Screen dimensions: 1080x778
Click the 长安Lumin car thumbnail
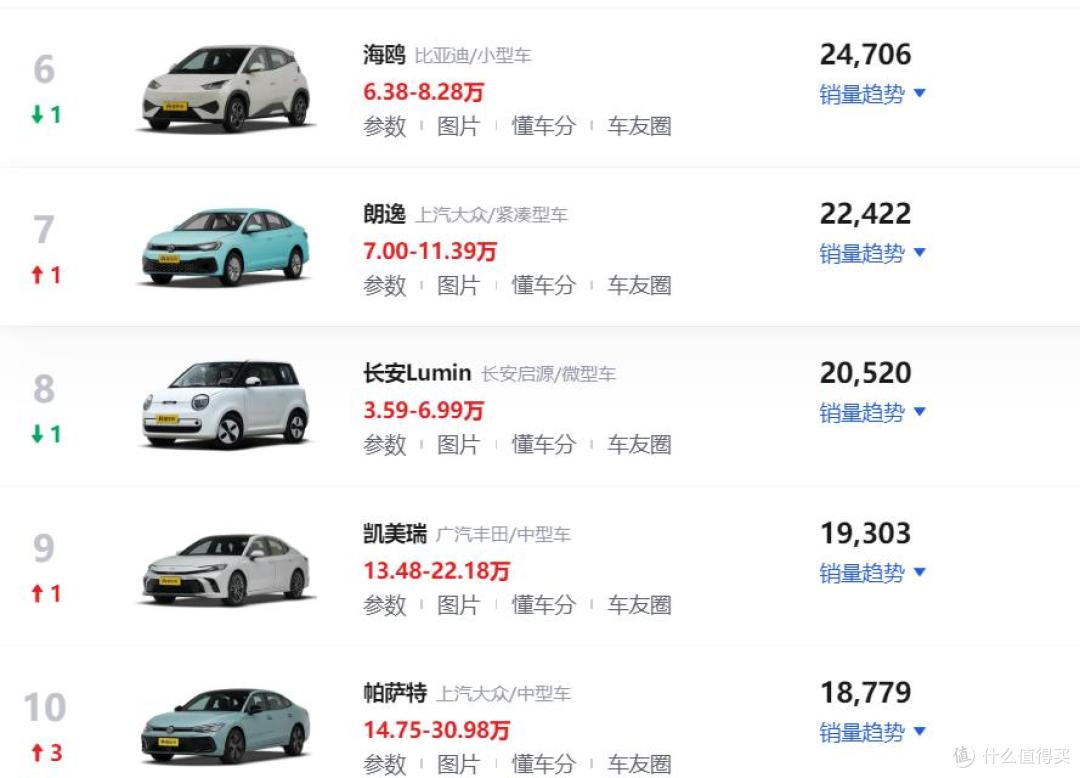[226, 404]
